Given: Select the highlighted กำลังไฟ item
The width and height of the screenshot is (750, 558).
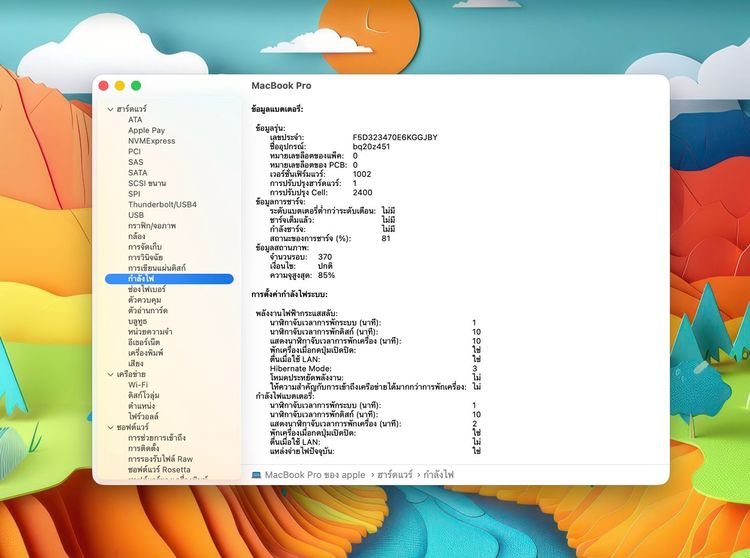Looking at the screenshot, I should [169, 278].
